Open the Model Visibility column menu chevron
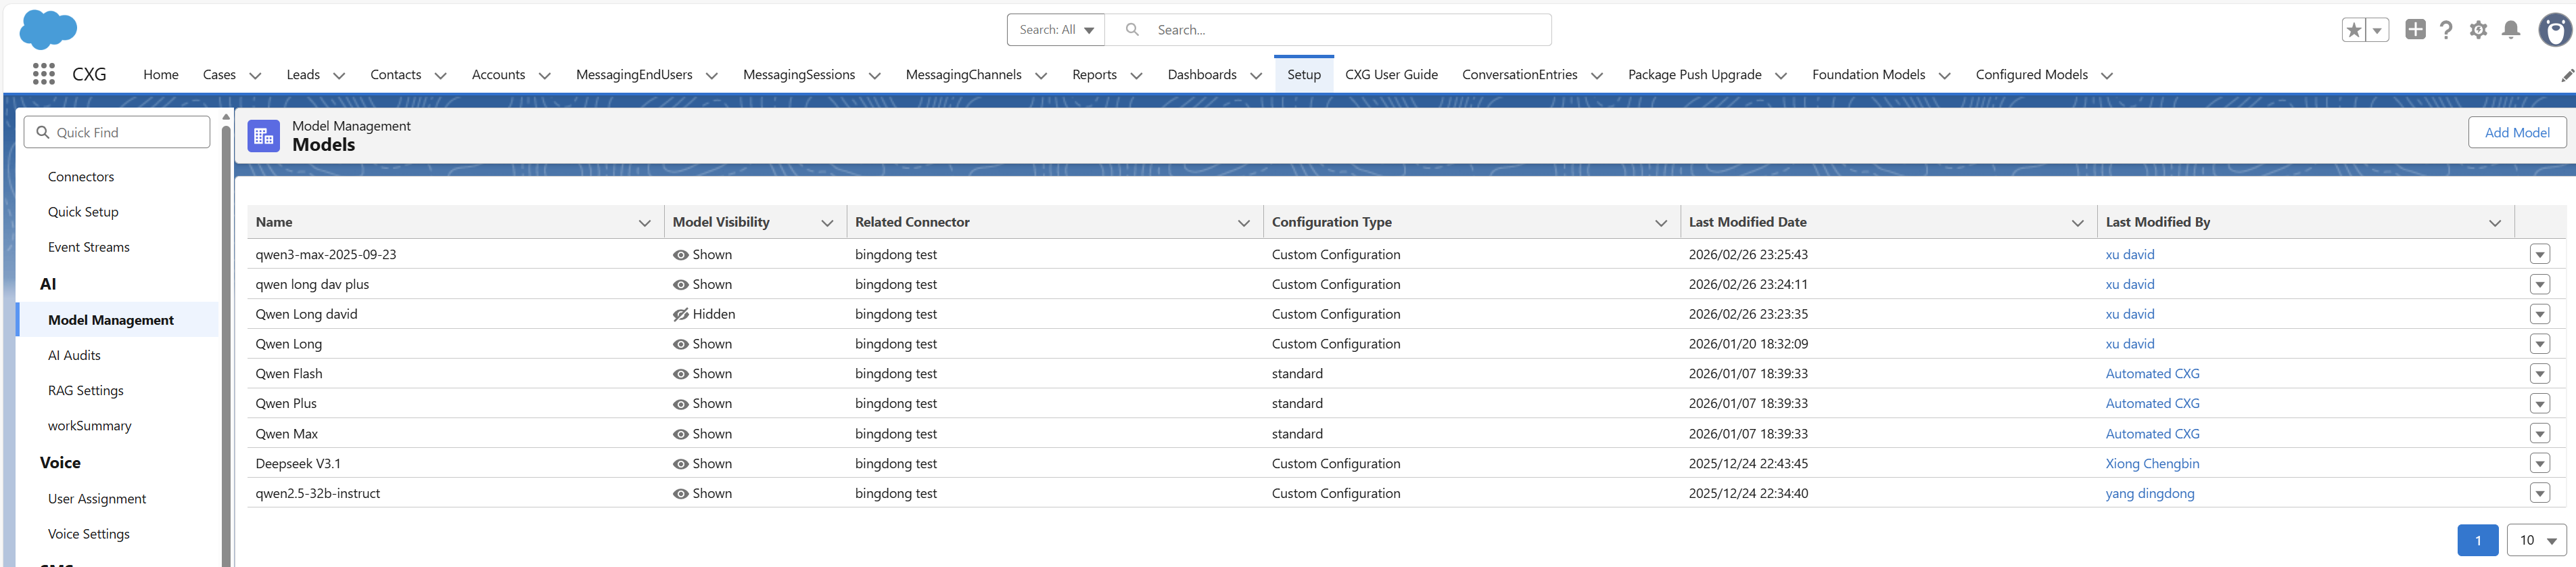 [827, 223]
